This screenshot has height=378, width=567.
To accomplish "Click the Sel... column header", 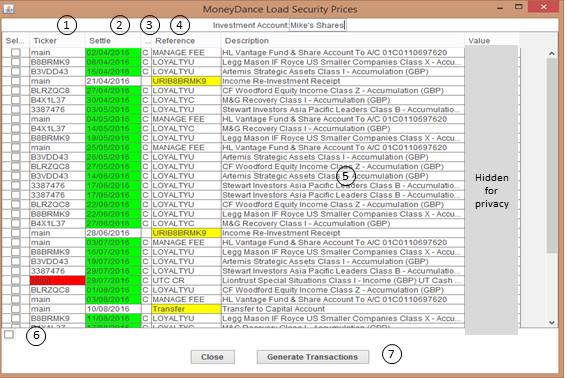I will click(x=16, y=41).
